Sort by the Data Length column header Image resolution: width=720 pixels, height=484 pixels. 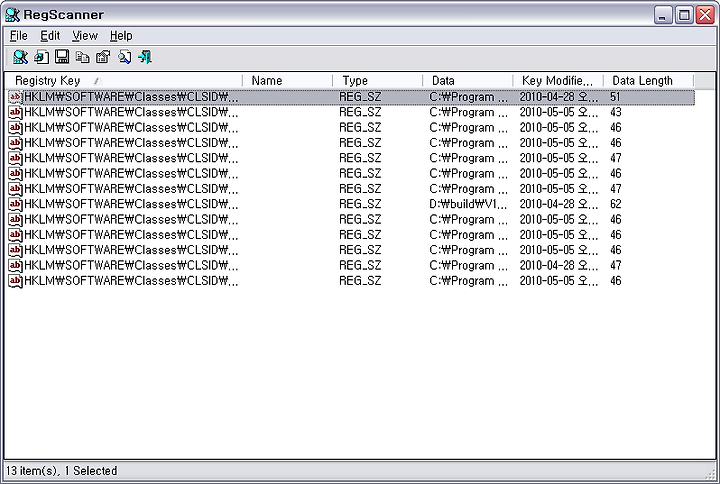(x=648, y=81)
